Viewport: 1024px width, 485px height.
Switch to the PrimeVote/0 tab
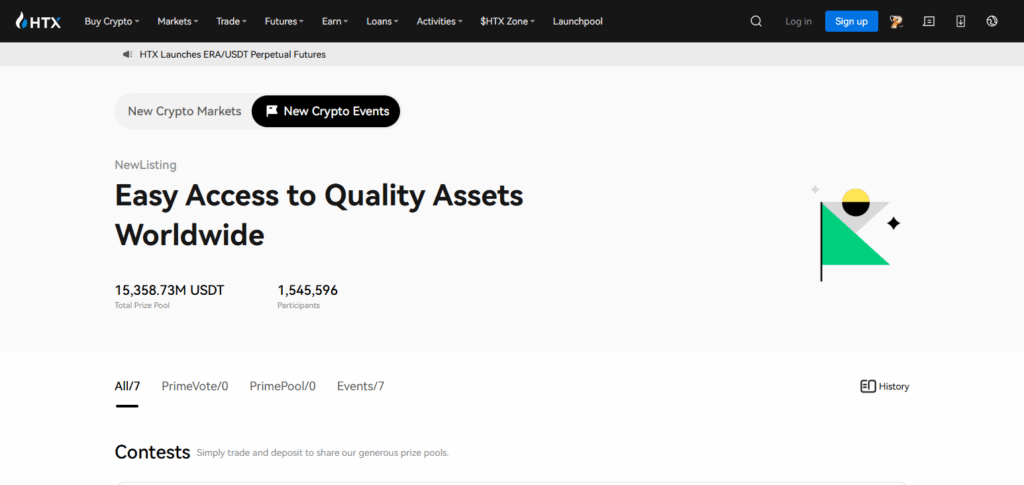point(195,386)
